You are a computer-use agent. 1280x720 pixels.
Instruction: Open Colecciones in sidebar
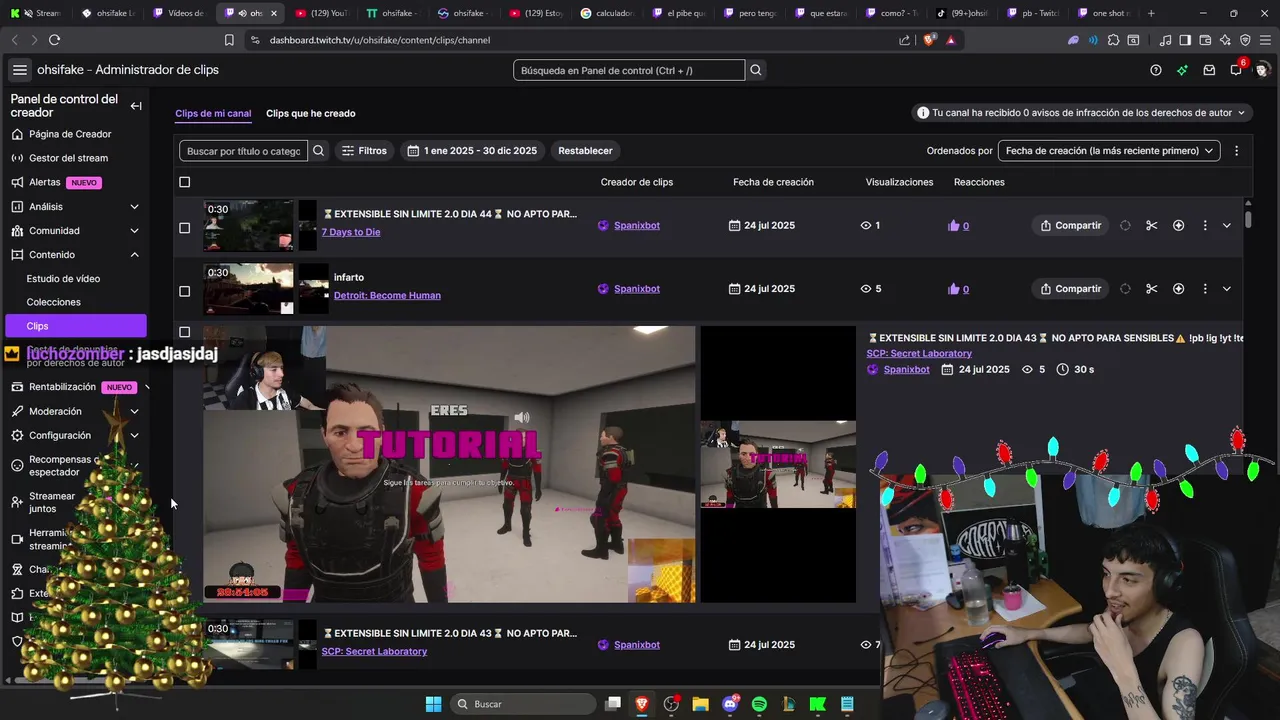click(x=53, y=302)
